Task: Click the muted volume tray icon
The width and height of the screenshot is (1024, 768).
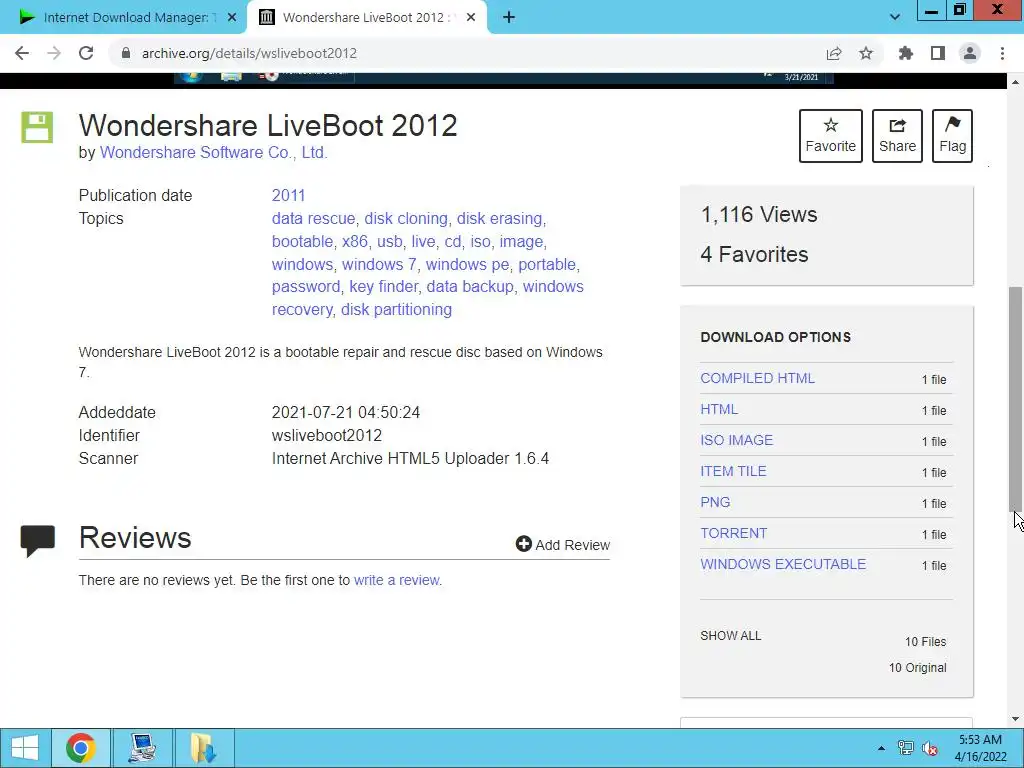Action: tap(929, 748)
